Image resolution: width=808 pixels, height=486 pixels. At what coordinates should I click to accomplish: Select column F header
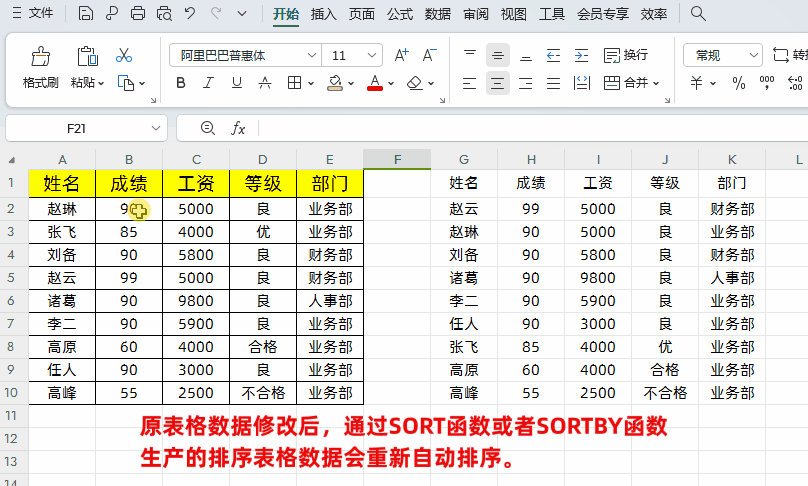point(397,160)
